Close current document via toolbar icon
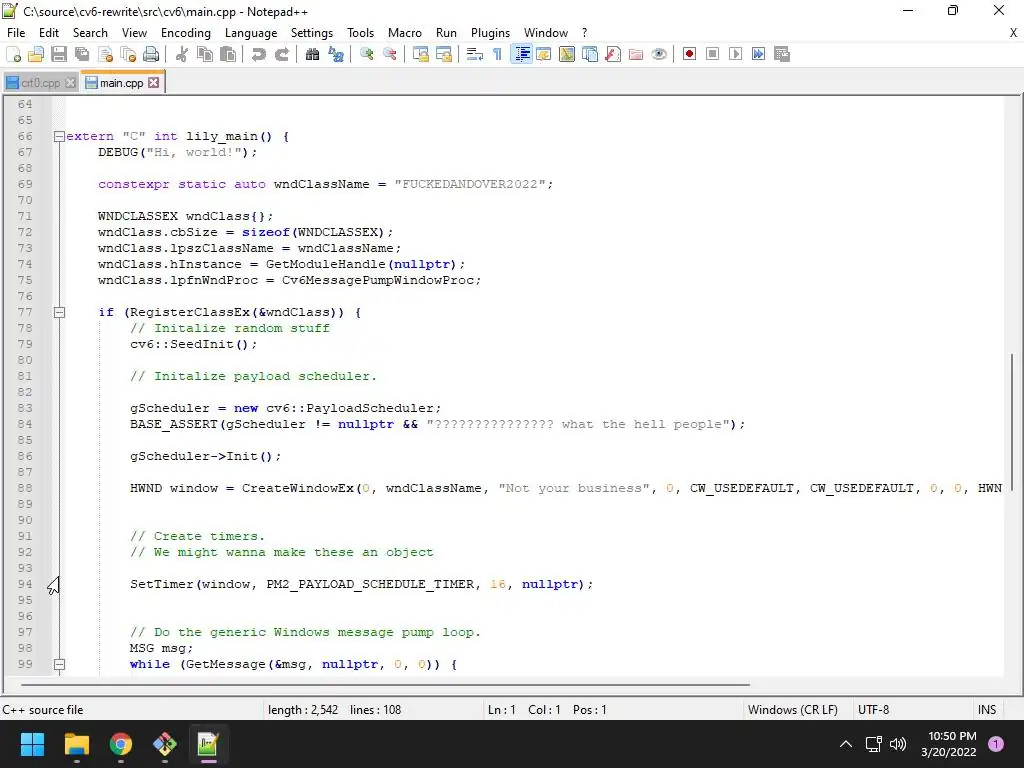 pyautogui.click(x=105, y=54)
